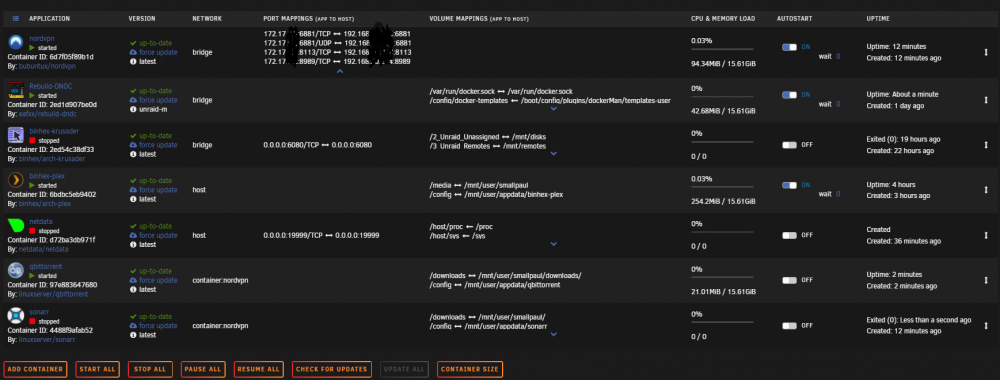
Task: Click the Network column header
Action: (207, 19)
